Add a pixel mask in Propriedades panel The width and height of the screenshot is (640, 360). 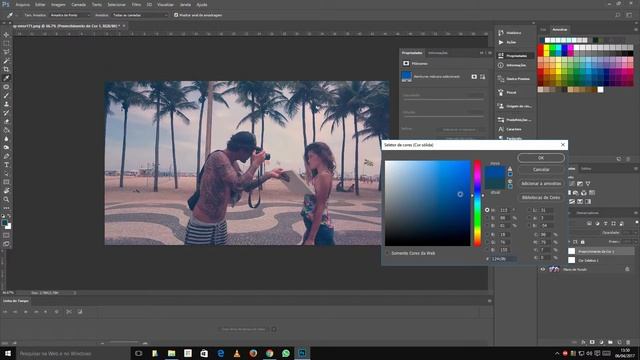pyautogui.click(x=474, y=77)
